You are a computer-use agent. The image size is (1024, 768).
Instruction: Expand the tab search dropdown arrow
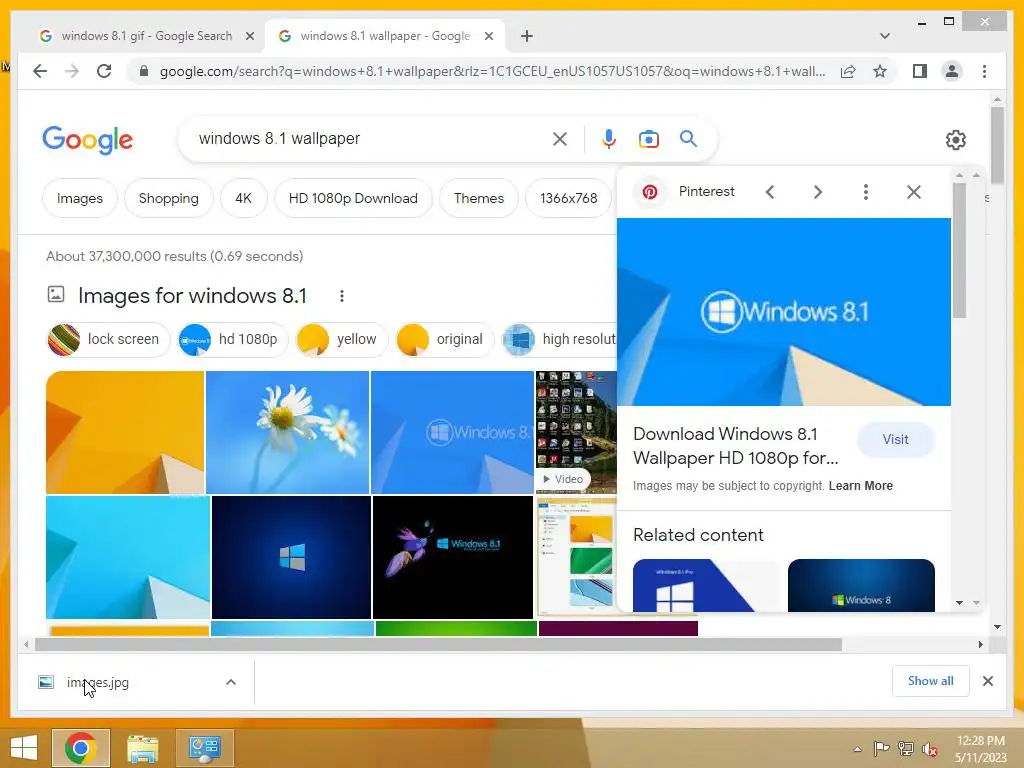coord(884,36)
